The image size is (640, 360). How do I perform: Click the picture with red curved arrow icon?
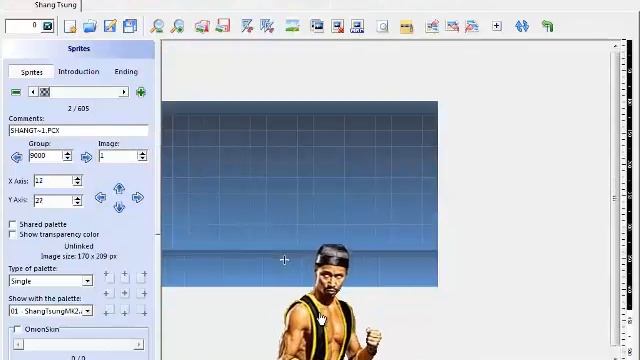pos(452,27)
